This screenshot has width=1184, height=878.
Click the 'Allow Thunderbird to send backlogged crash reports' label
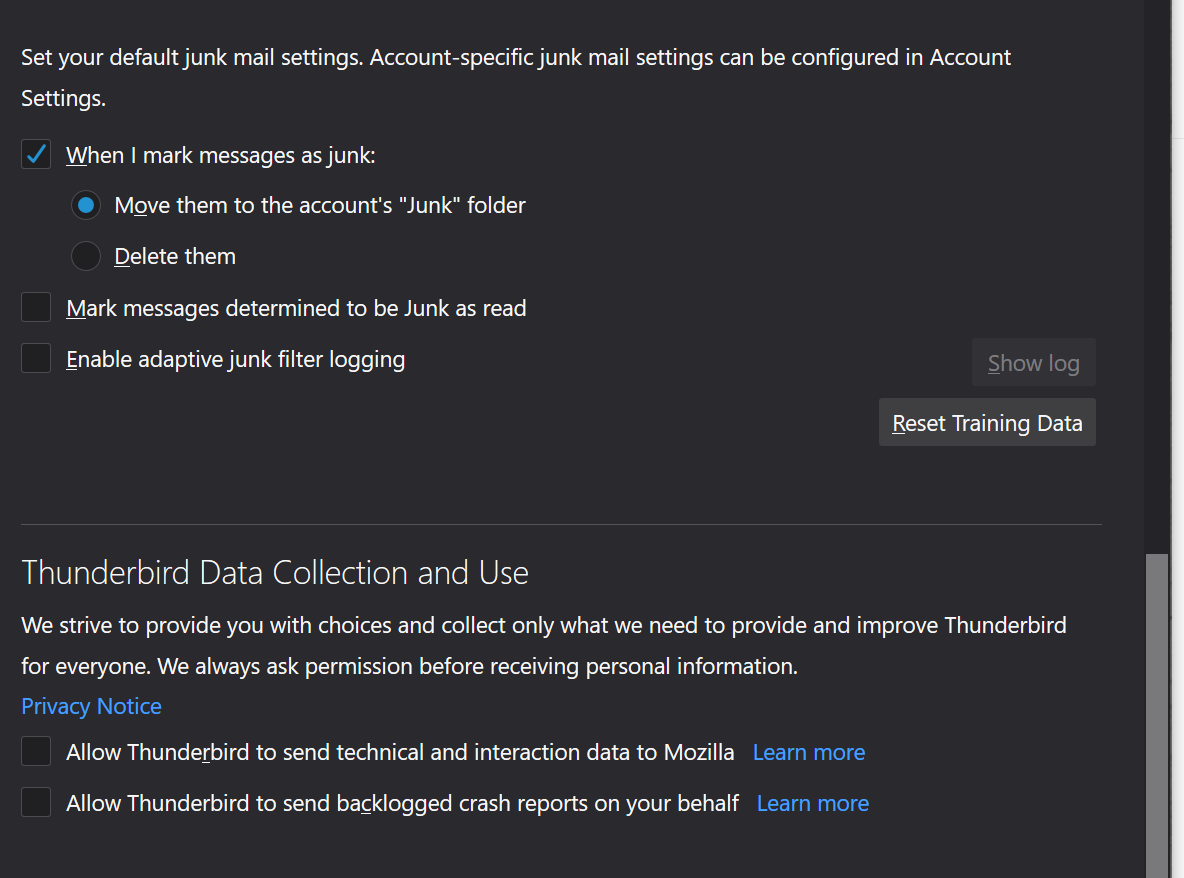402,803
